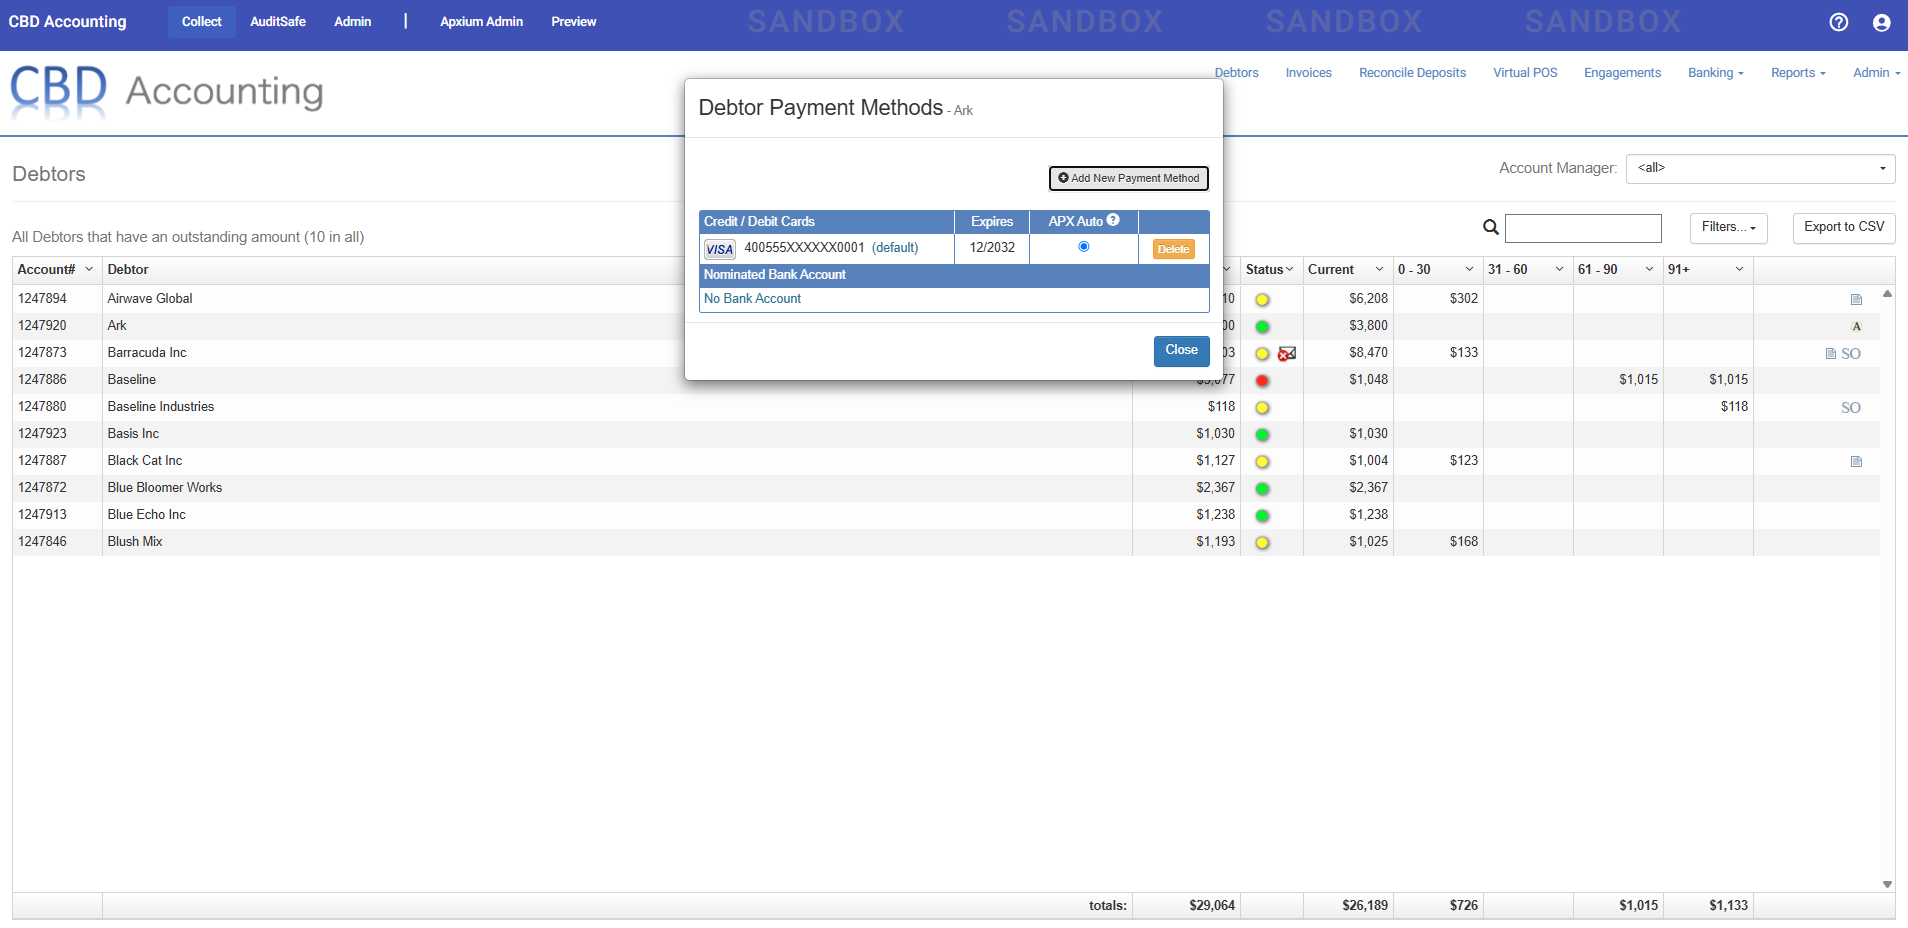Click the No Bank Account link
The image size is (1908, 928).
752,299
